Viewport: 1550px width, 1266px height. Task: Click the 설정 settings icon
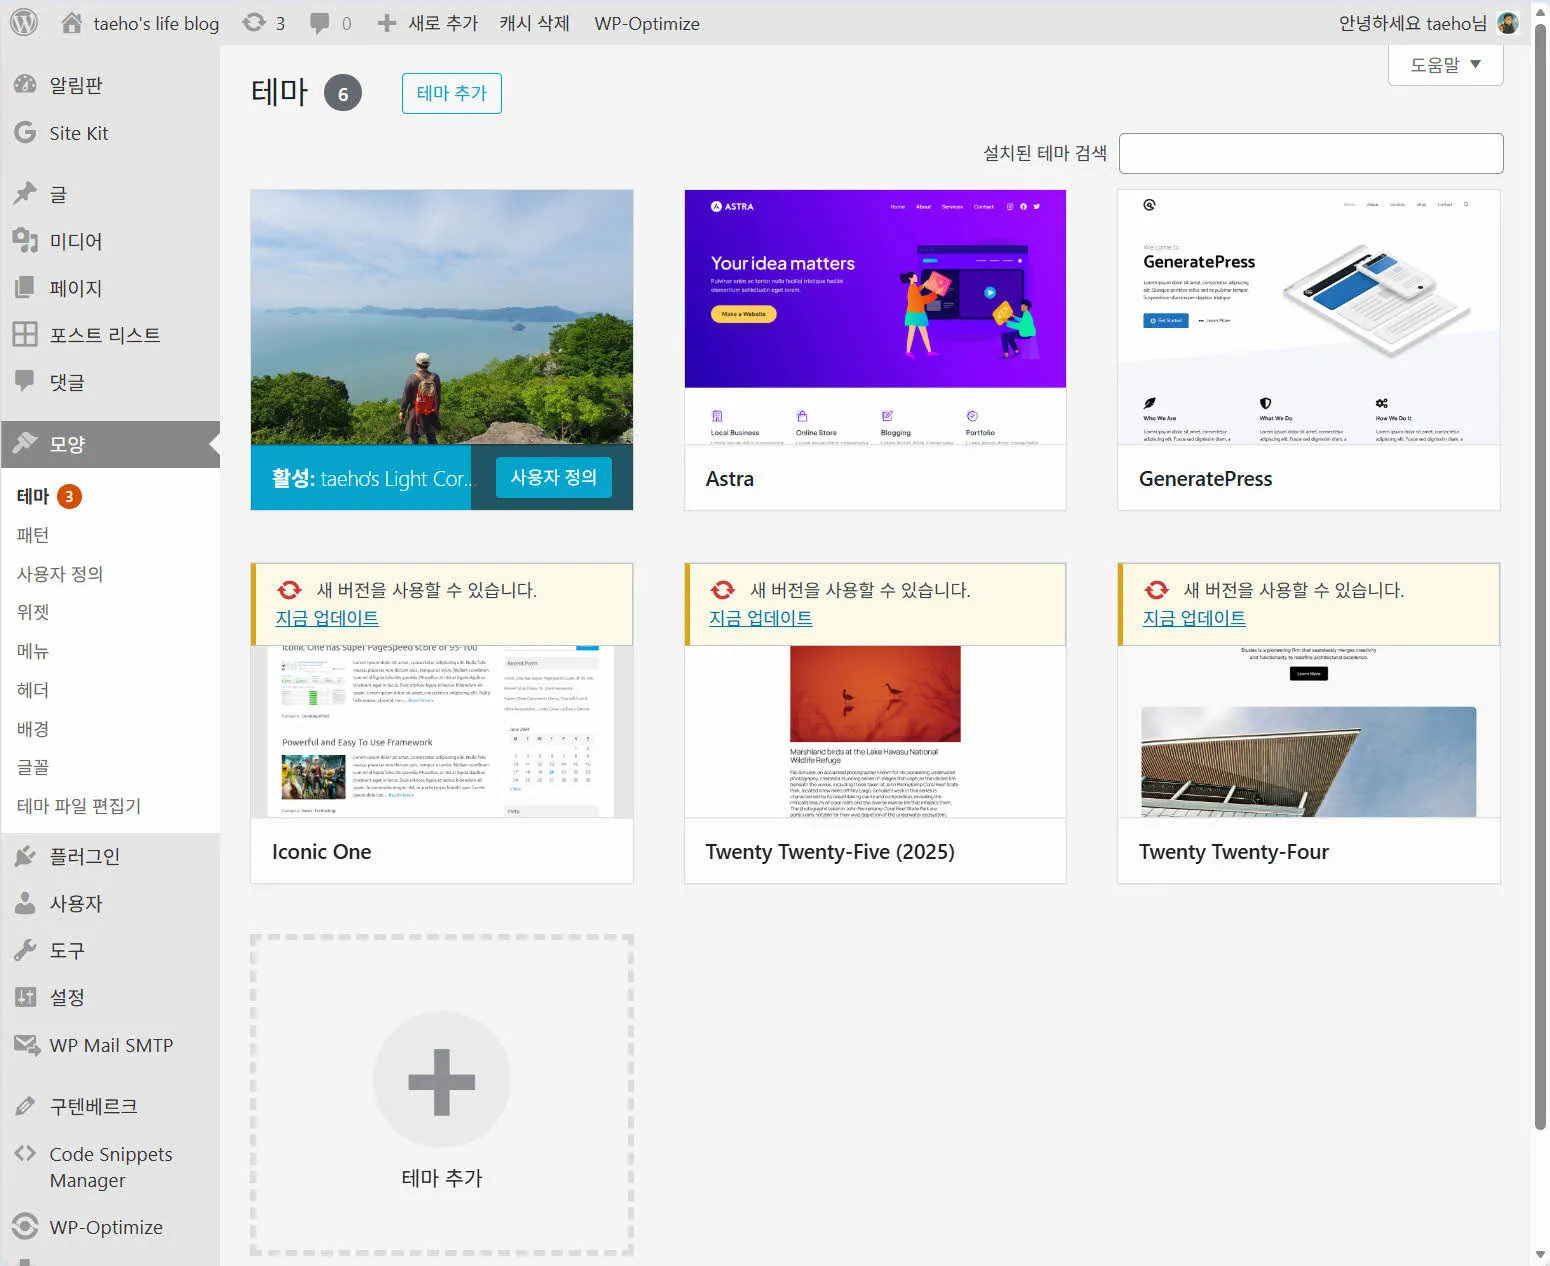coord(25,997)
